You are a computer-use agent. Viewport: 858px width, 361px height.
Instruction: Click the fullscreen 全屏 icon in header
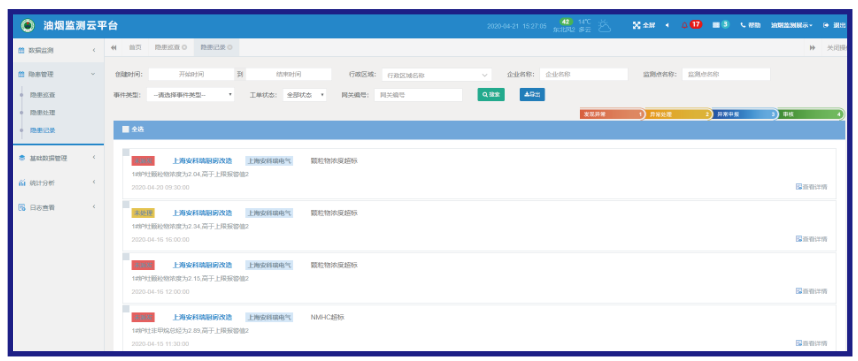point(636,25)
